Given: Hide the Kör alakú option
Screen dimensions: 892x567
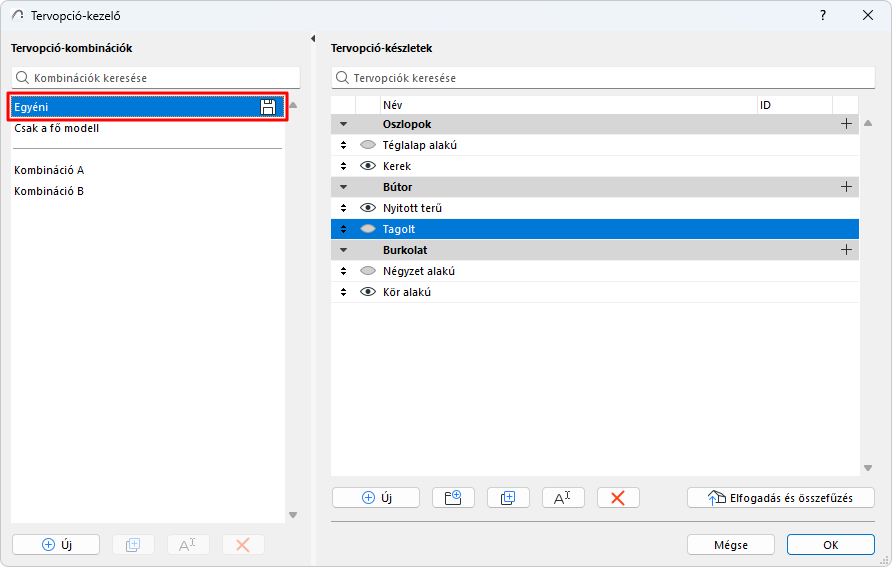Looking at the screenshot, I should point(368,292).
